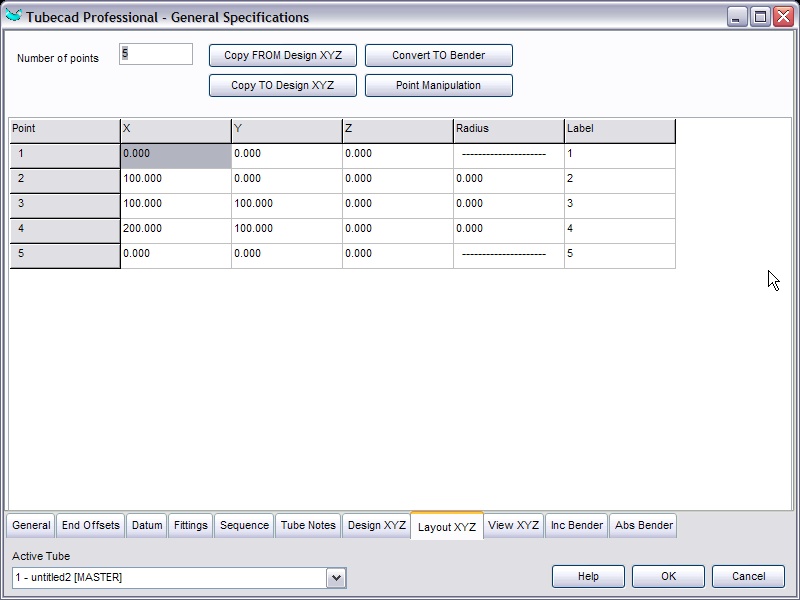Viewport: 800px width, 600px height.
Task: Open the Inc Bender tab
Action: 577,525
